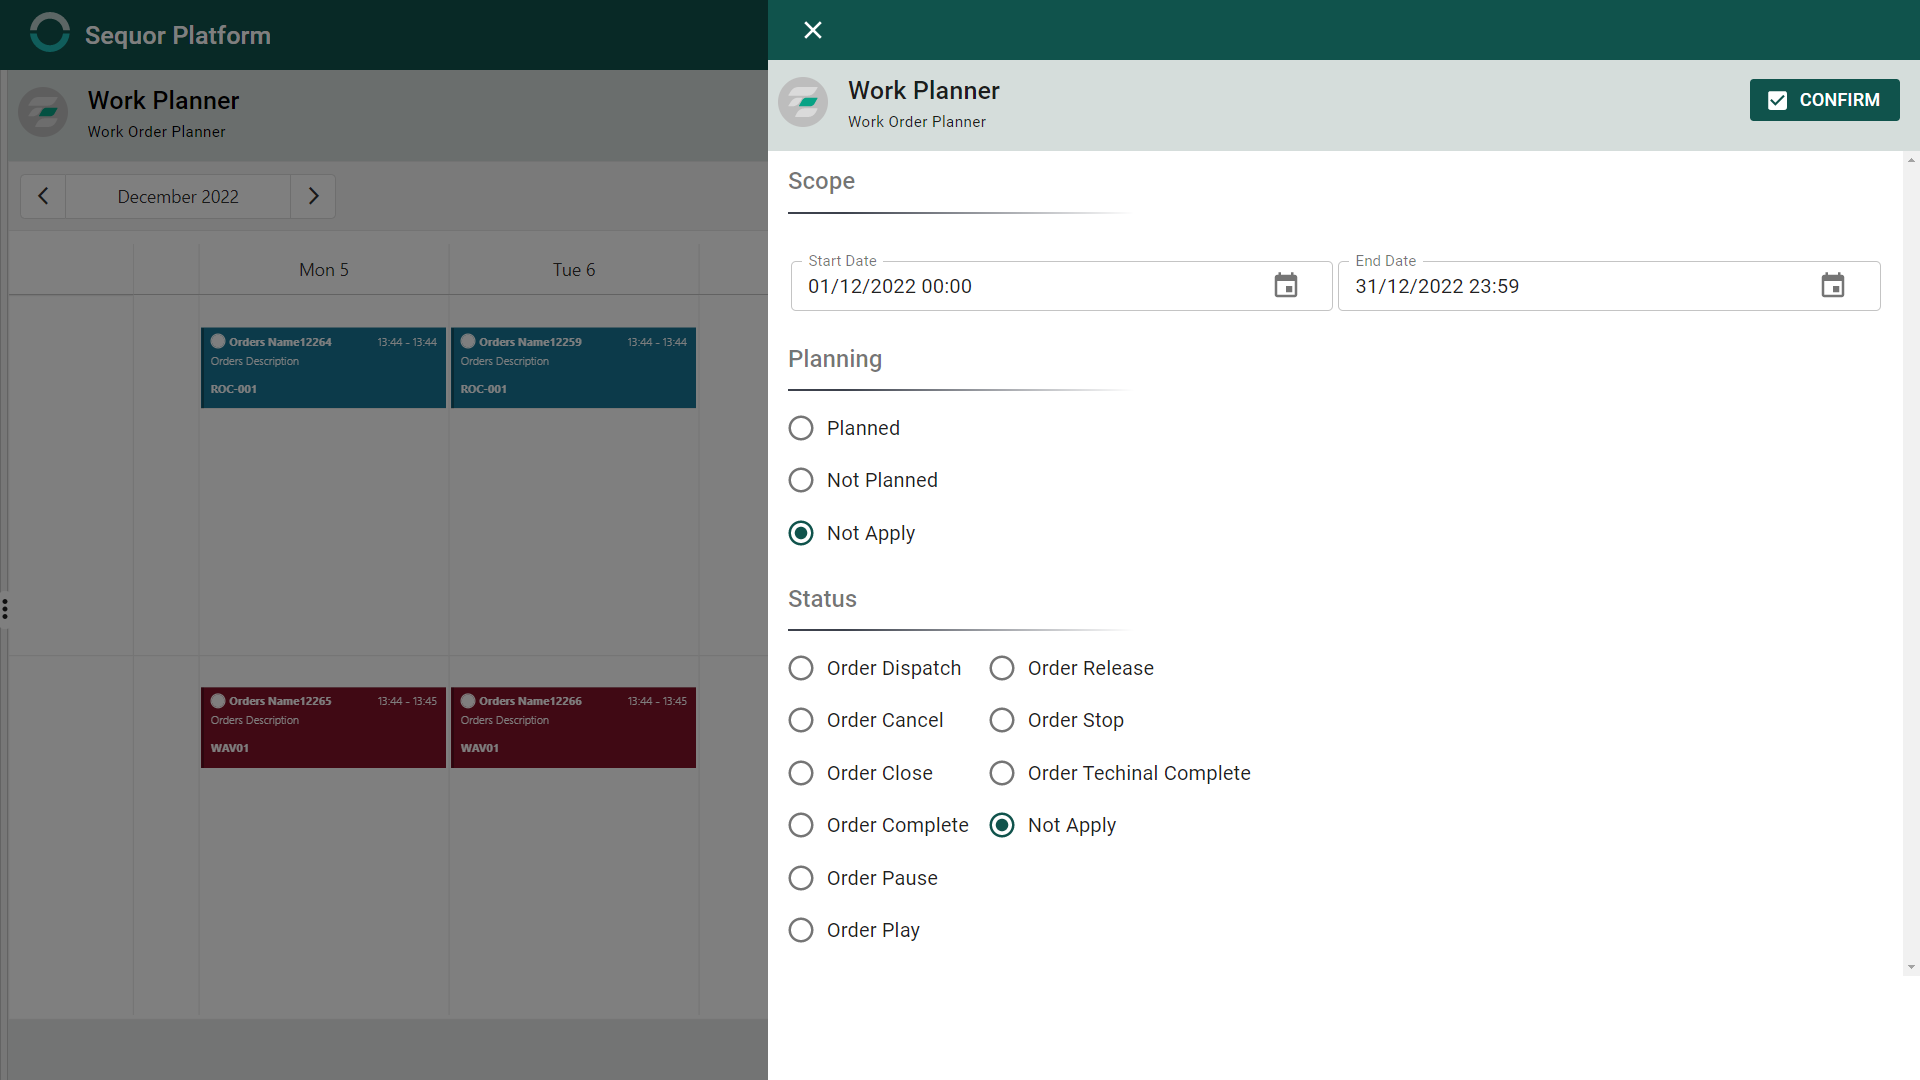This screenshot has height=1080, width=1920.
Task: Open the Start Date calendar picker
Action: 1286,286
